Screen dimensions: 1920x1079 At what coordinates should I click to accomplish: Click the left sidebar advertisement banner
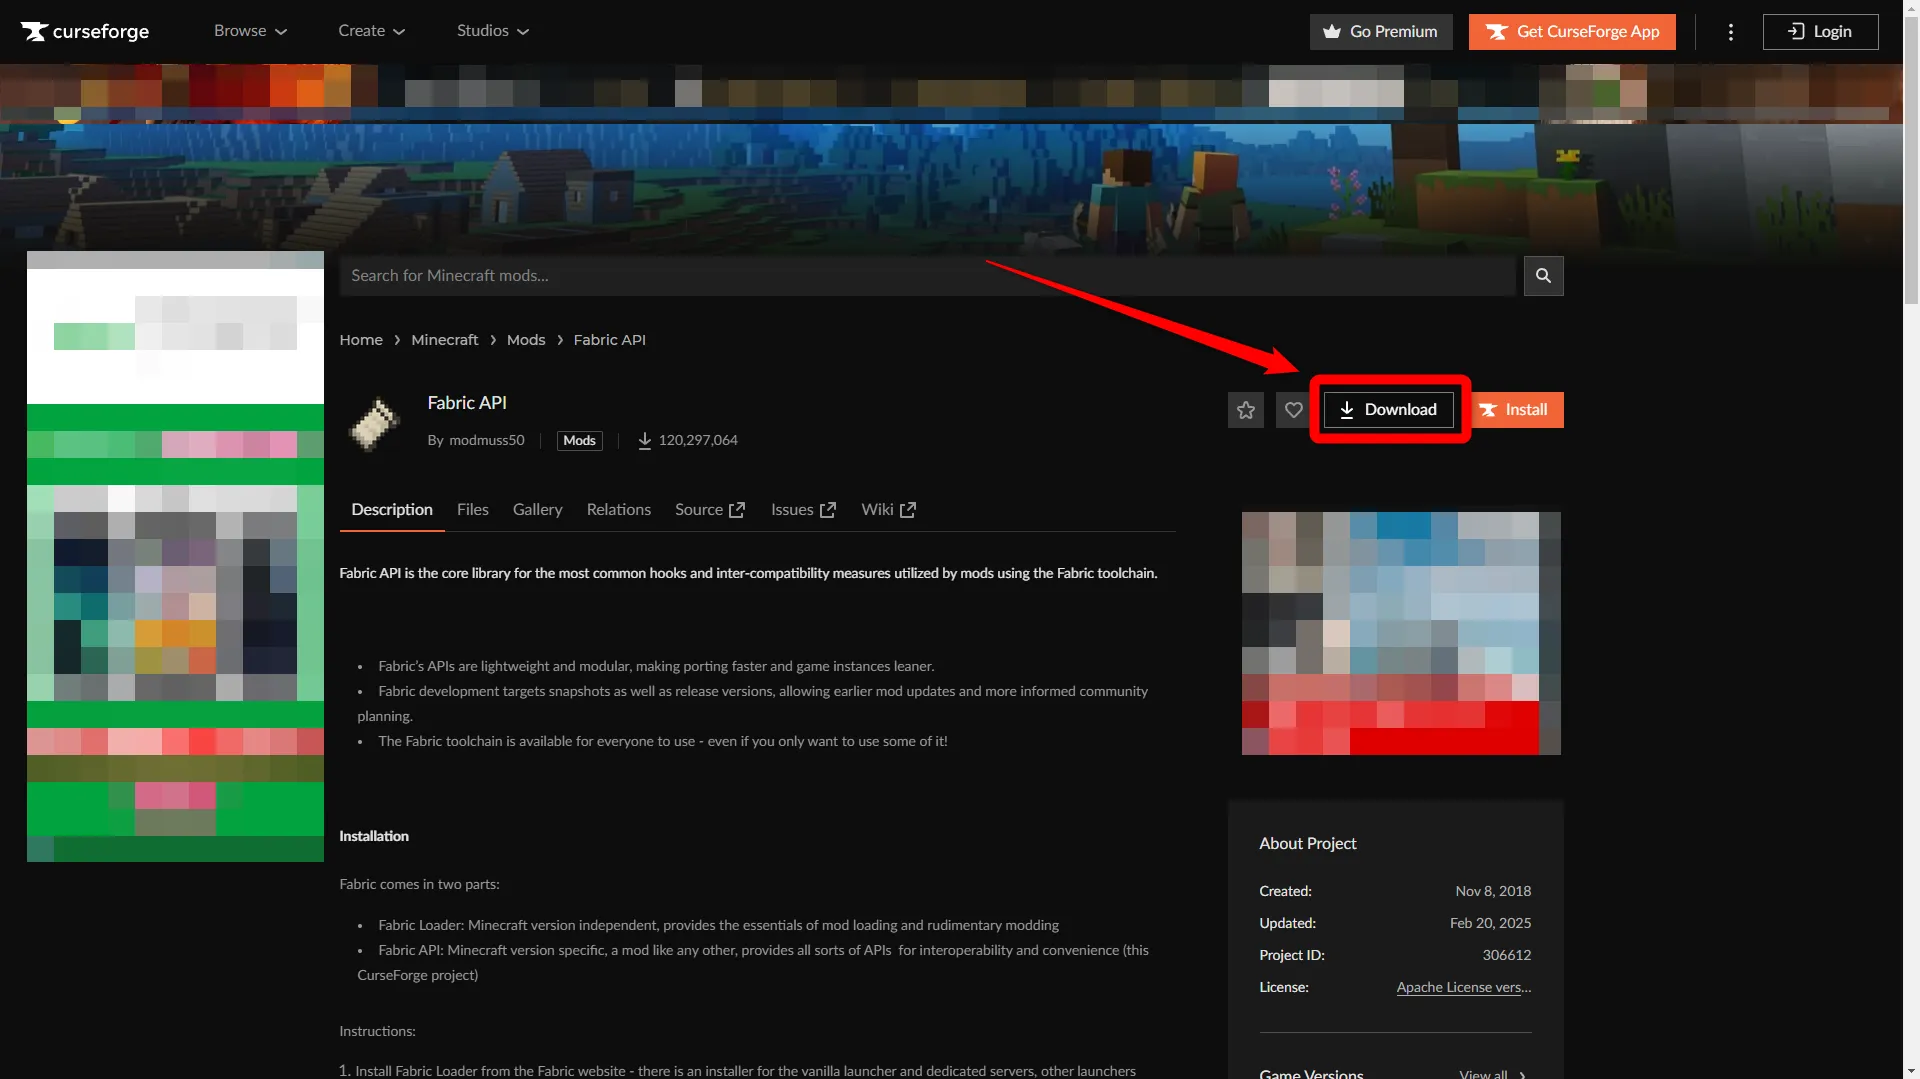click(x=175, y=556)
